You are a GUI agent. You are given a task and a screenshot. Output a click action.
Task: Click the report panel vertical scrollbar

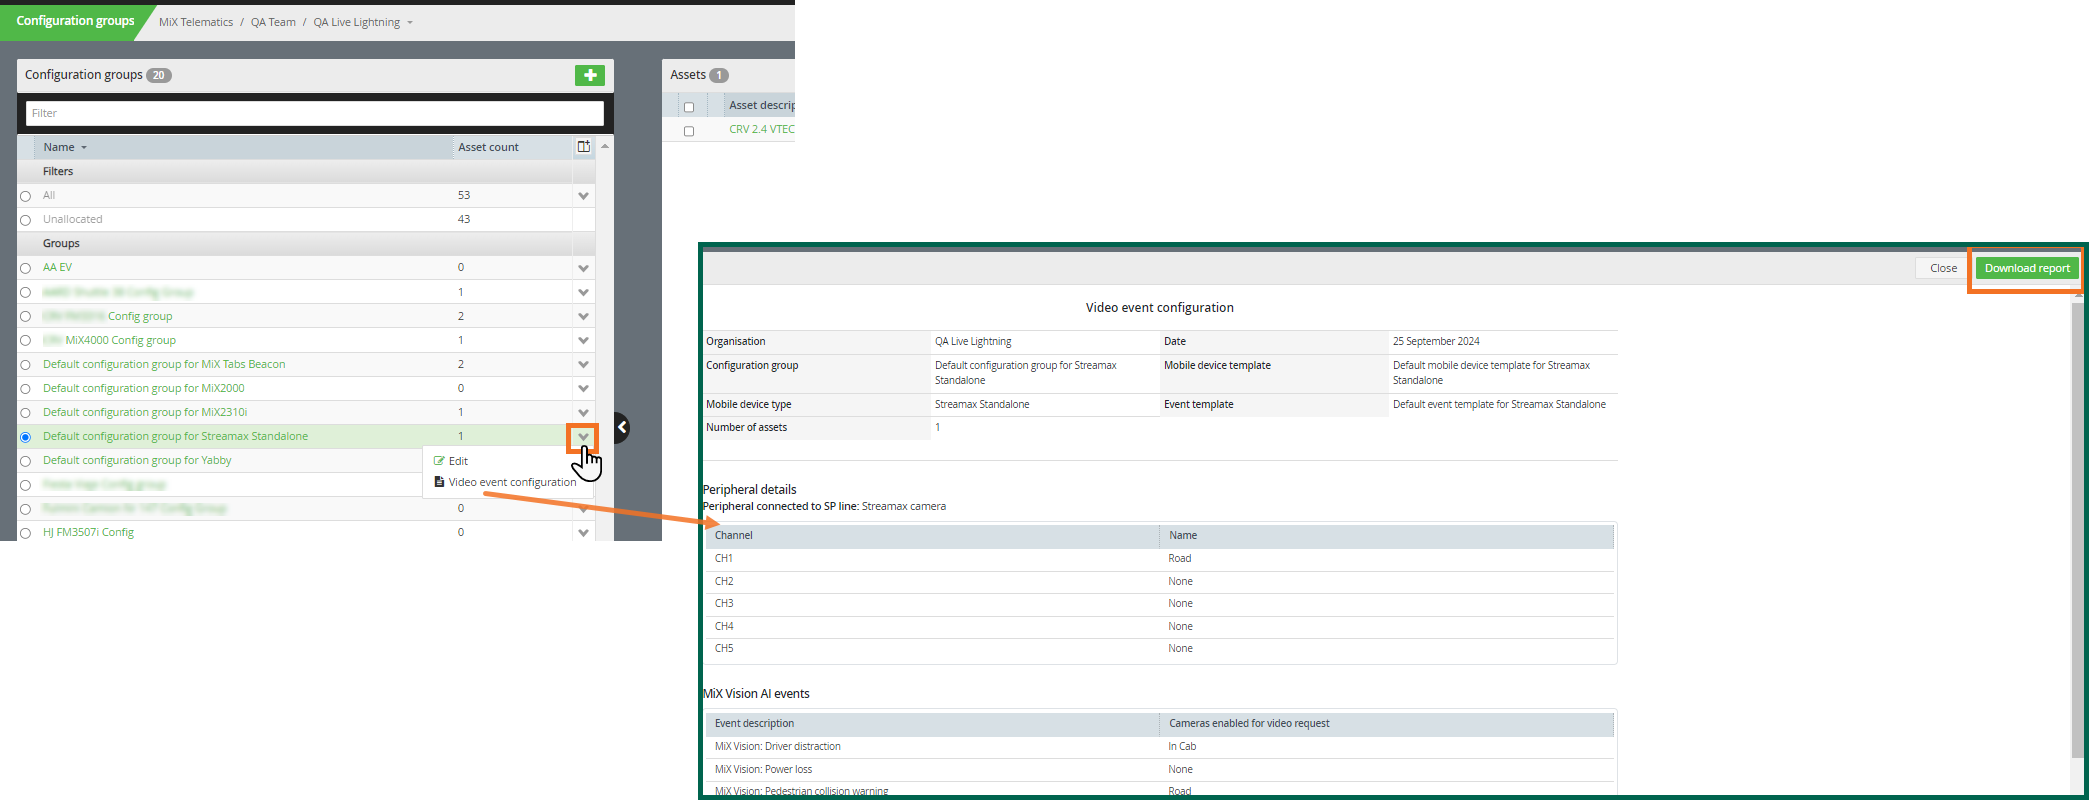(2077, 530)
